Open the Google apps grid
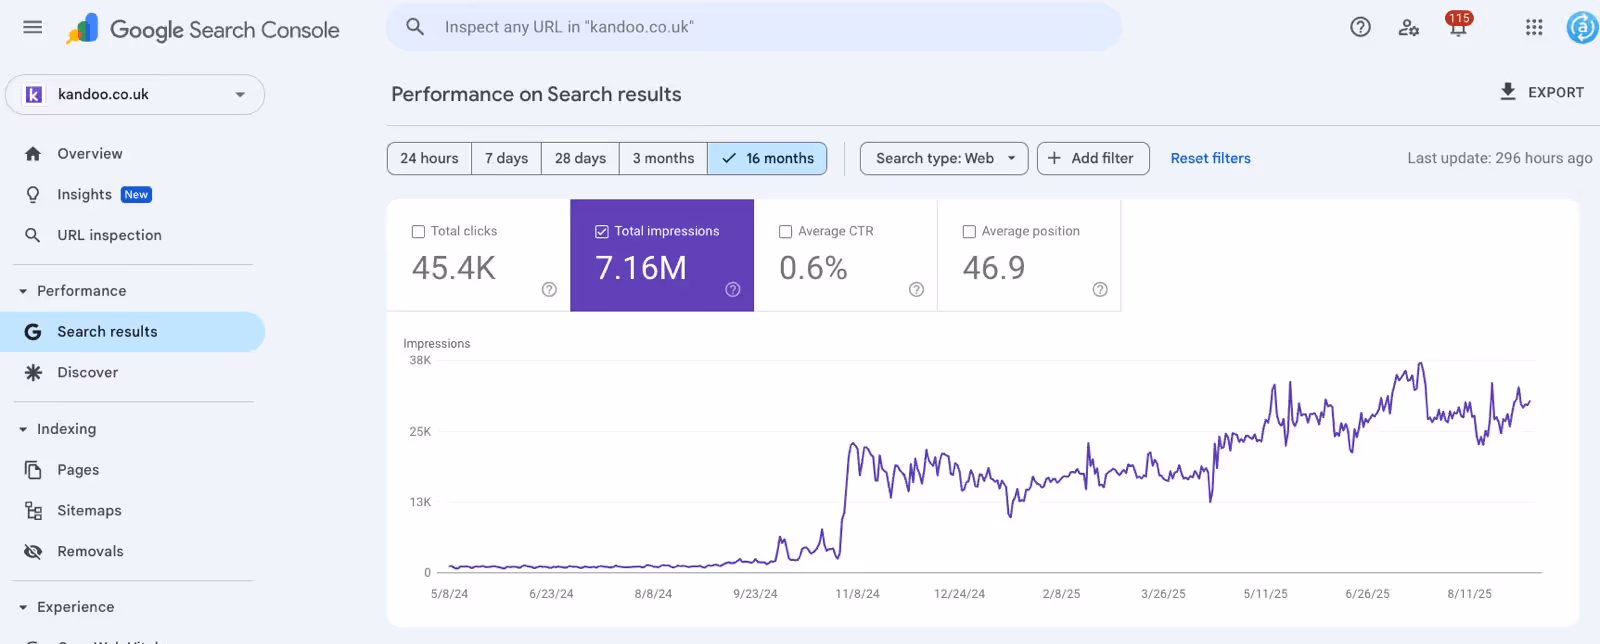The image size is (1600, 644). tap(1534, 27)
